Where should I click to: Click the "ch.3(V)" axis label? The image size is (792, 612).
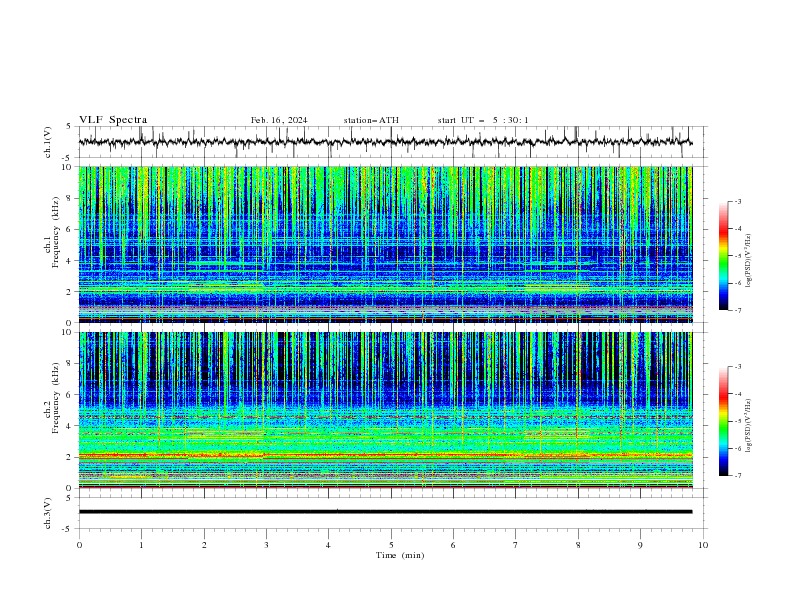click(48, 513)
